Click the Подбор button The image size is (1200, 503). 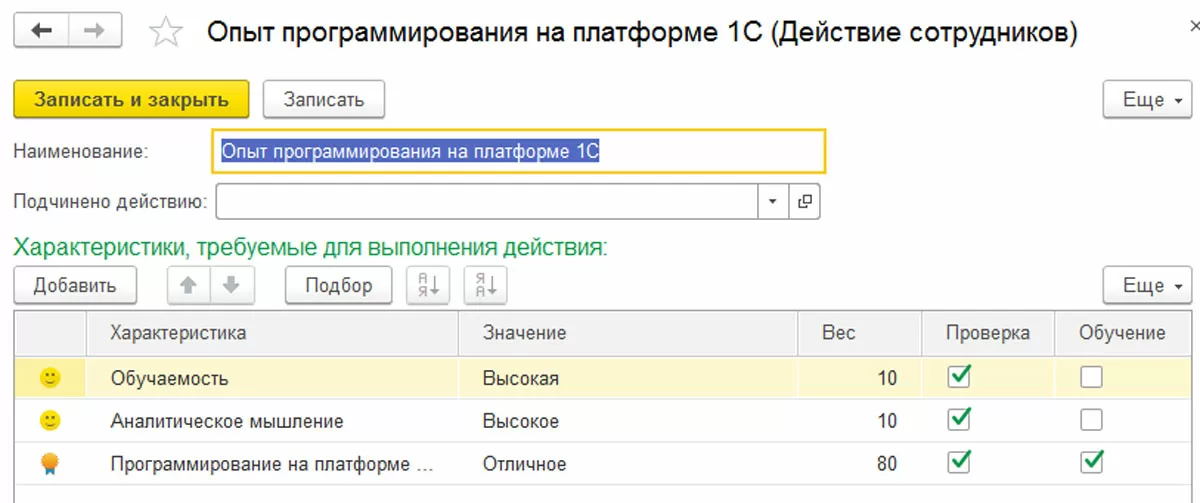(339, 285)
